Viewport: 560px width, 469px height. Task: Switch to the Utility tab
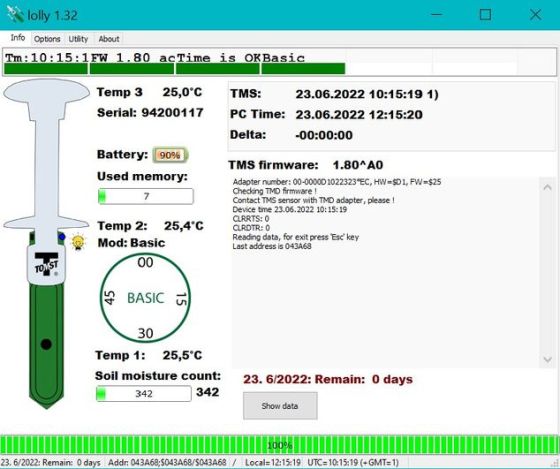tap(78, 39)
